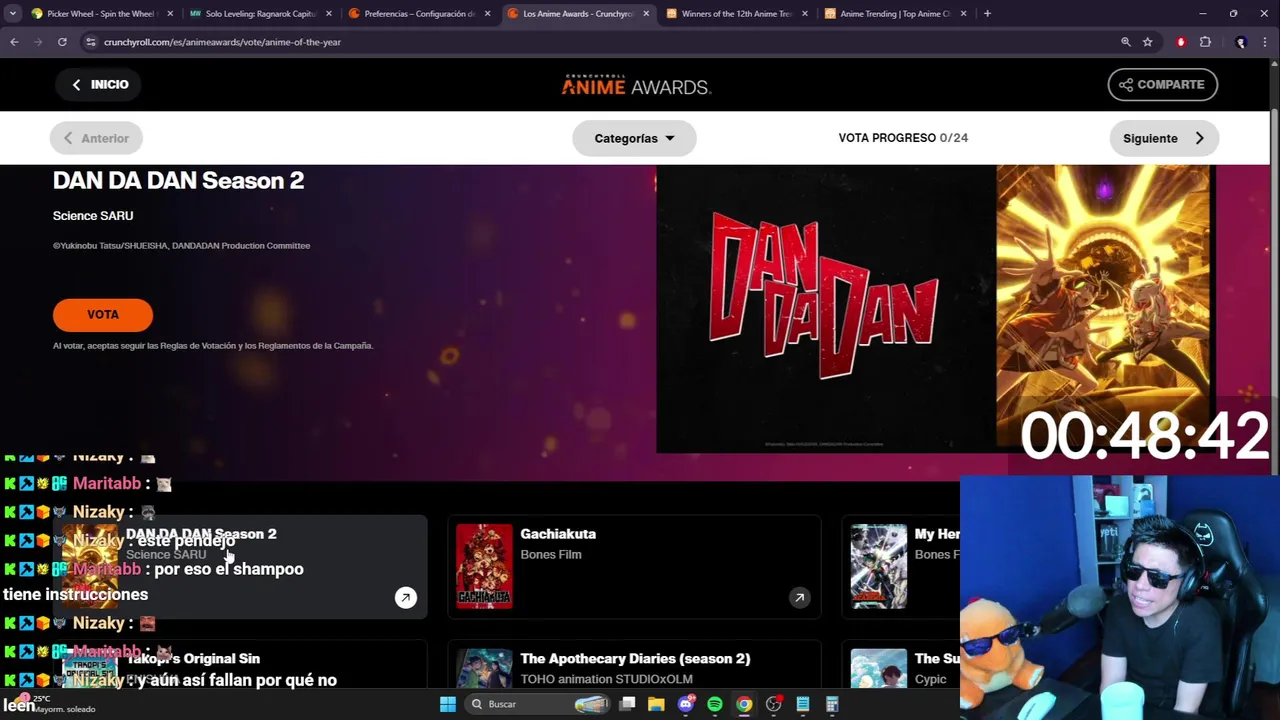The height and width of the screenshot is (720, 1280).
Task: Click the taskbar Buscar search box
Action: (x=538, y=704)
